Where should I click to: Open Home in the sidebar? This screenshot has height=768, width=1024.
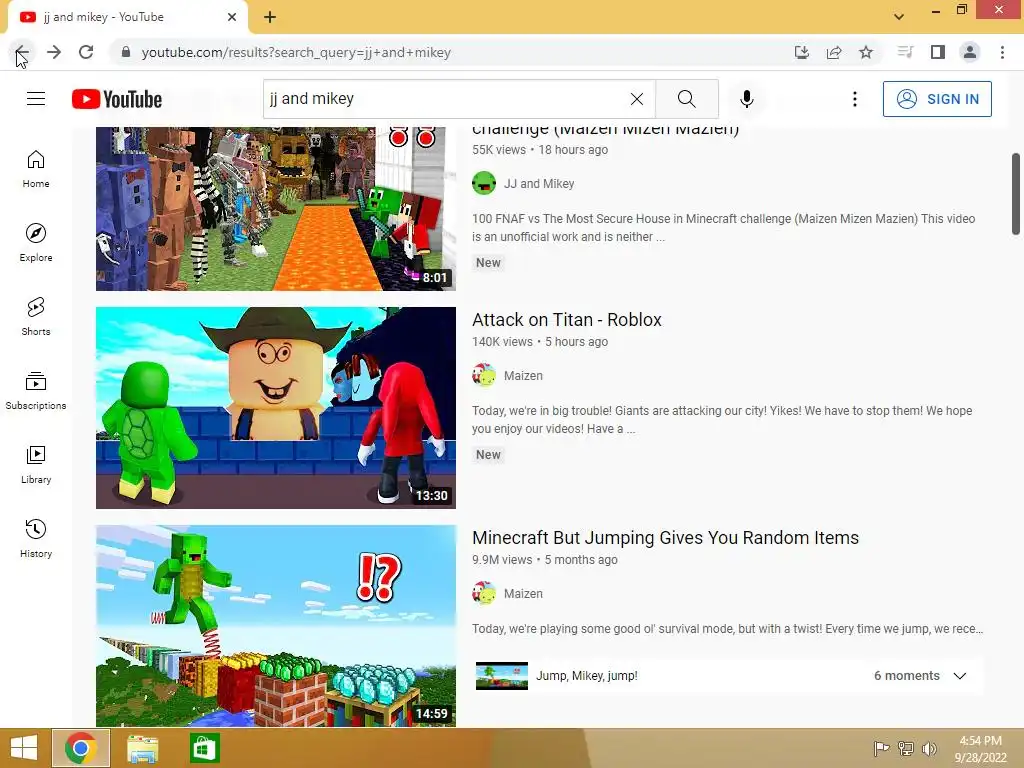(x=36, y=169)
